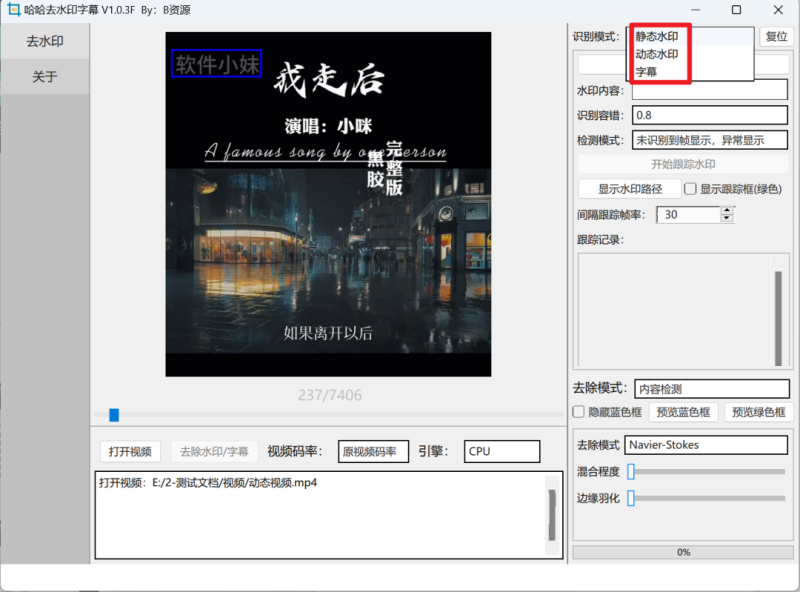
Task: Open the 检测模式 dropdown
Action: (711, 139)
